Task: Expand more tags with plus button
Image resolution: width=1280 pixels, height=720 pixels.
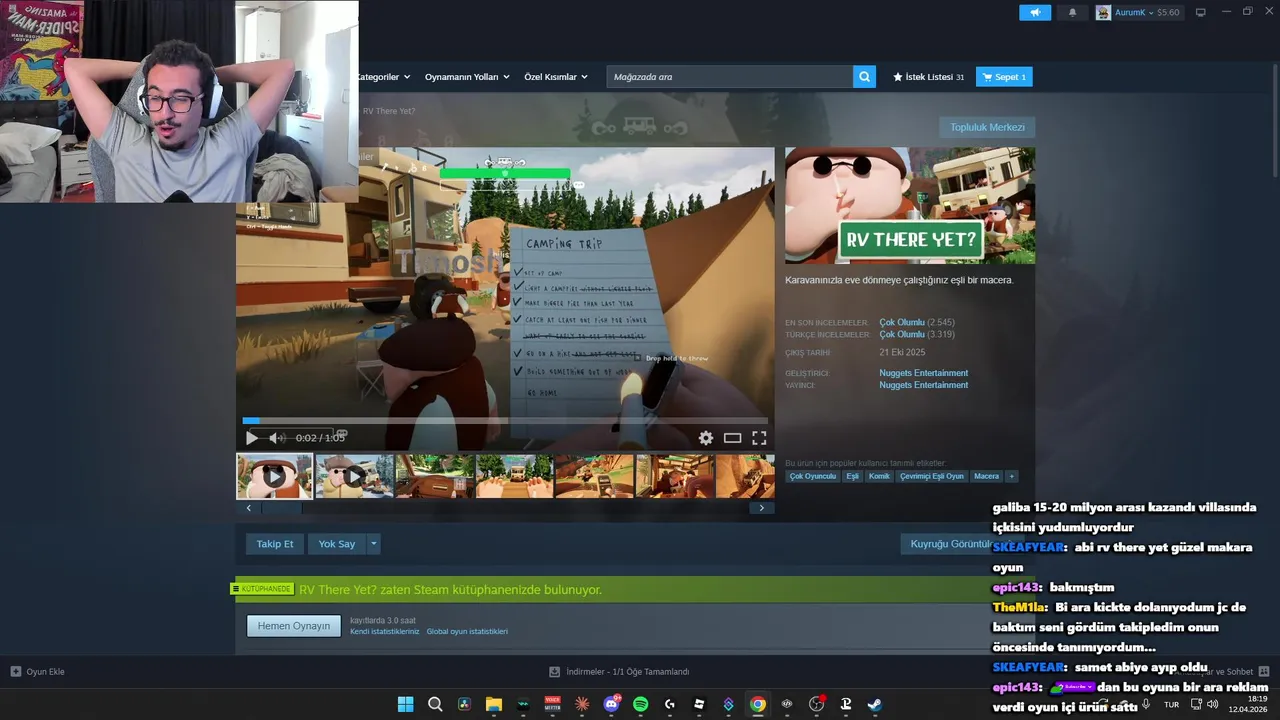Action: [1011, 476]
